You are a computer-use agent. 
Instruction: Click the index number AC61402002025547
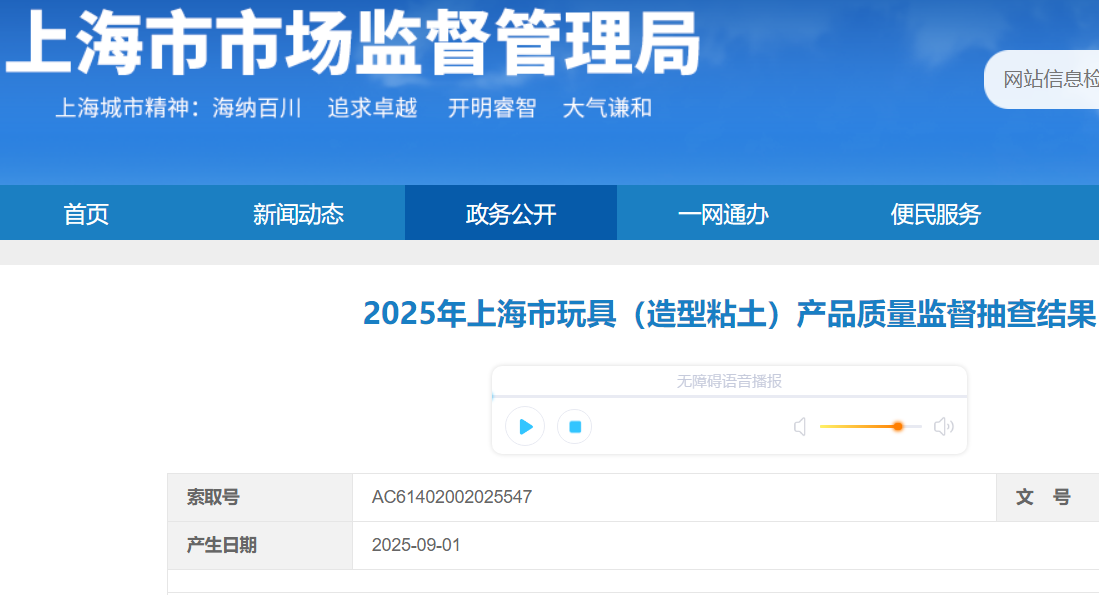coord(452,497)
